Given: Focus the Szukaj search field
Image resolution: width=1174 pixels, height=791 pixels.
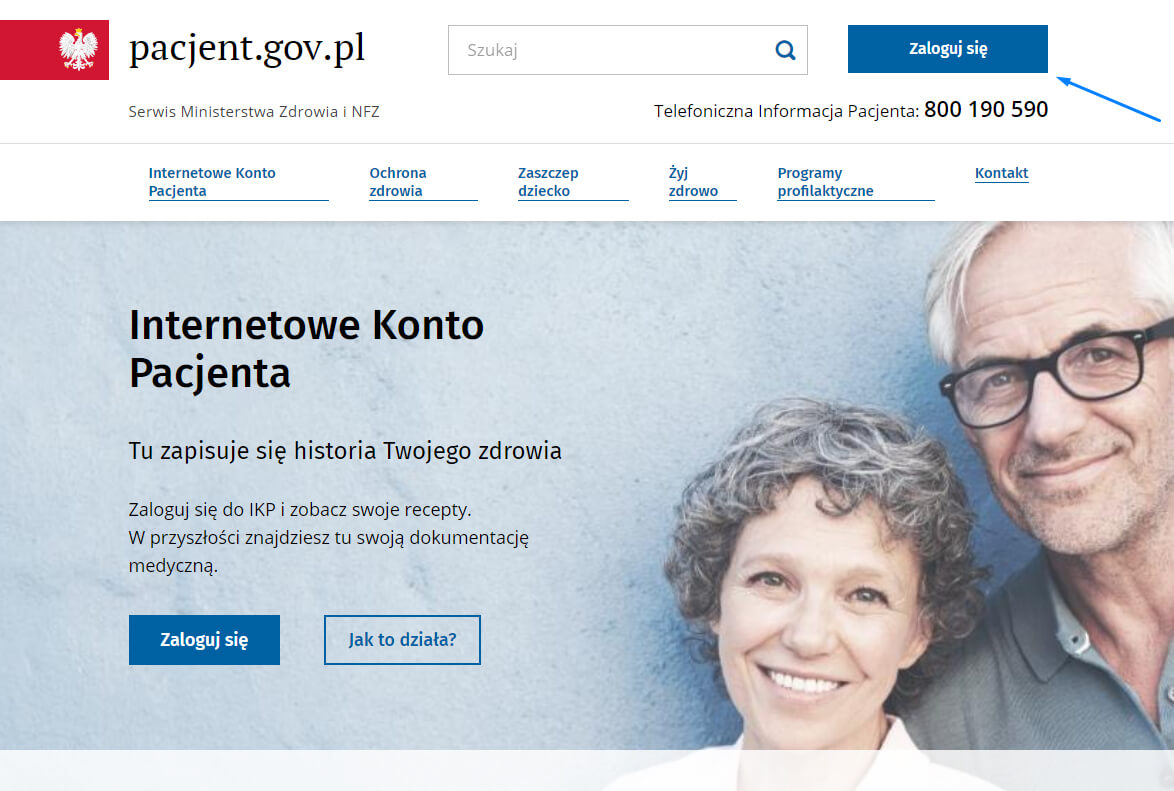Looking at the screenshot, I should (x=627, y=50).
